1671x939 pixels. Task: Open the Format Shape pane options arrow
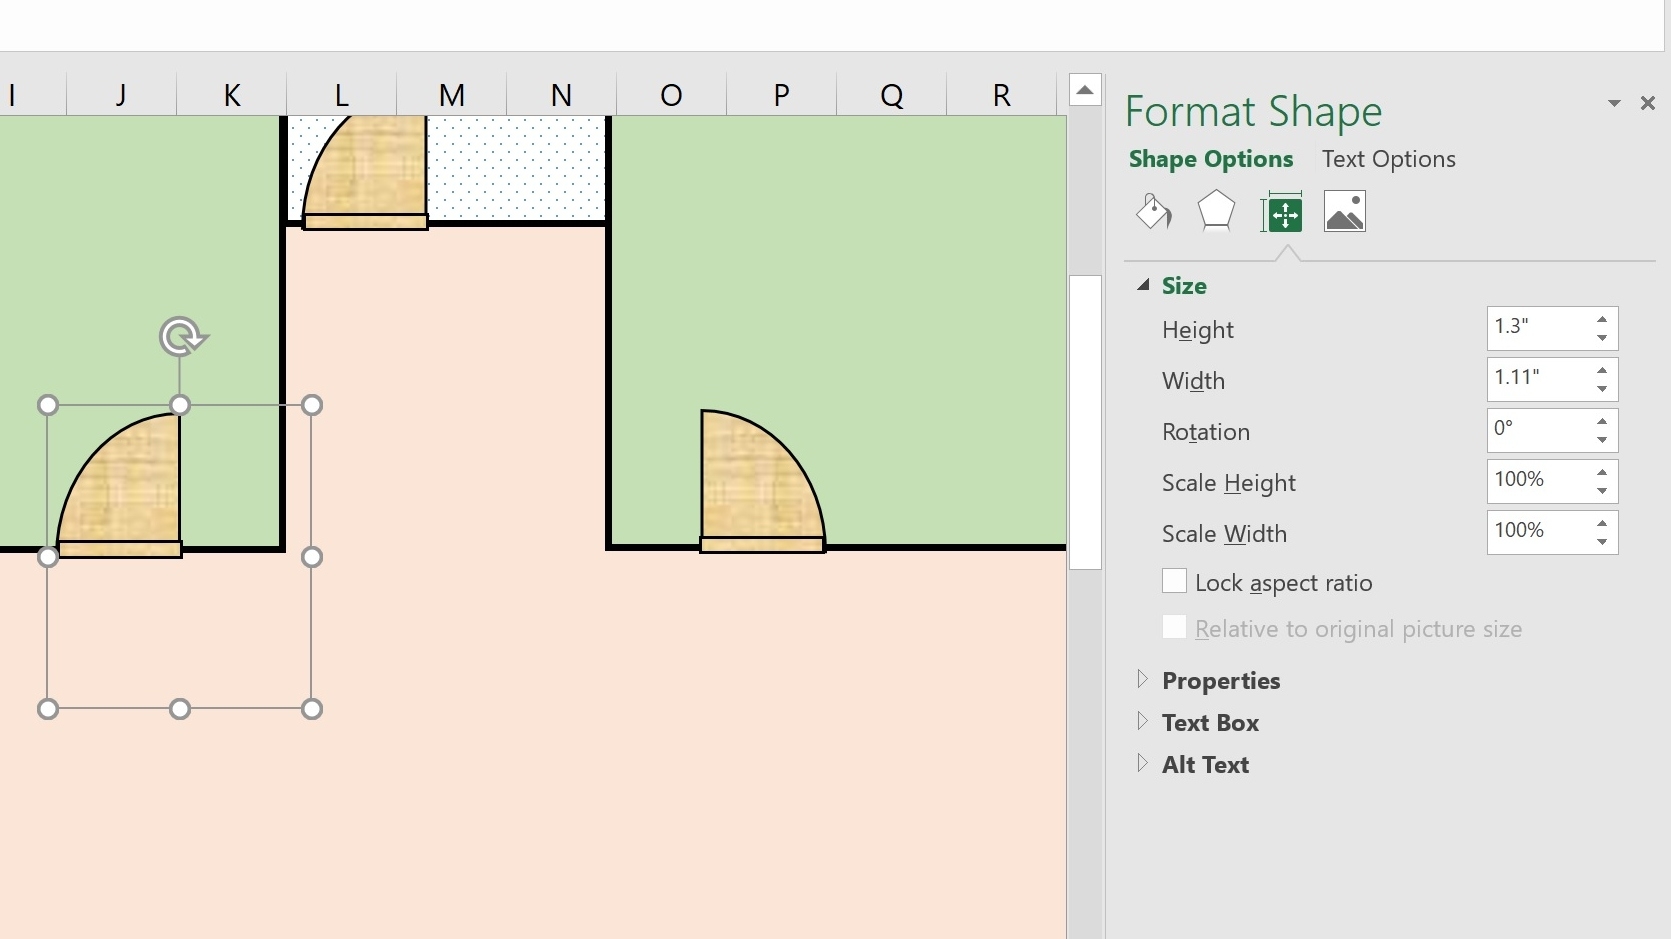pos(1613,104)
